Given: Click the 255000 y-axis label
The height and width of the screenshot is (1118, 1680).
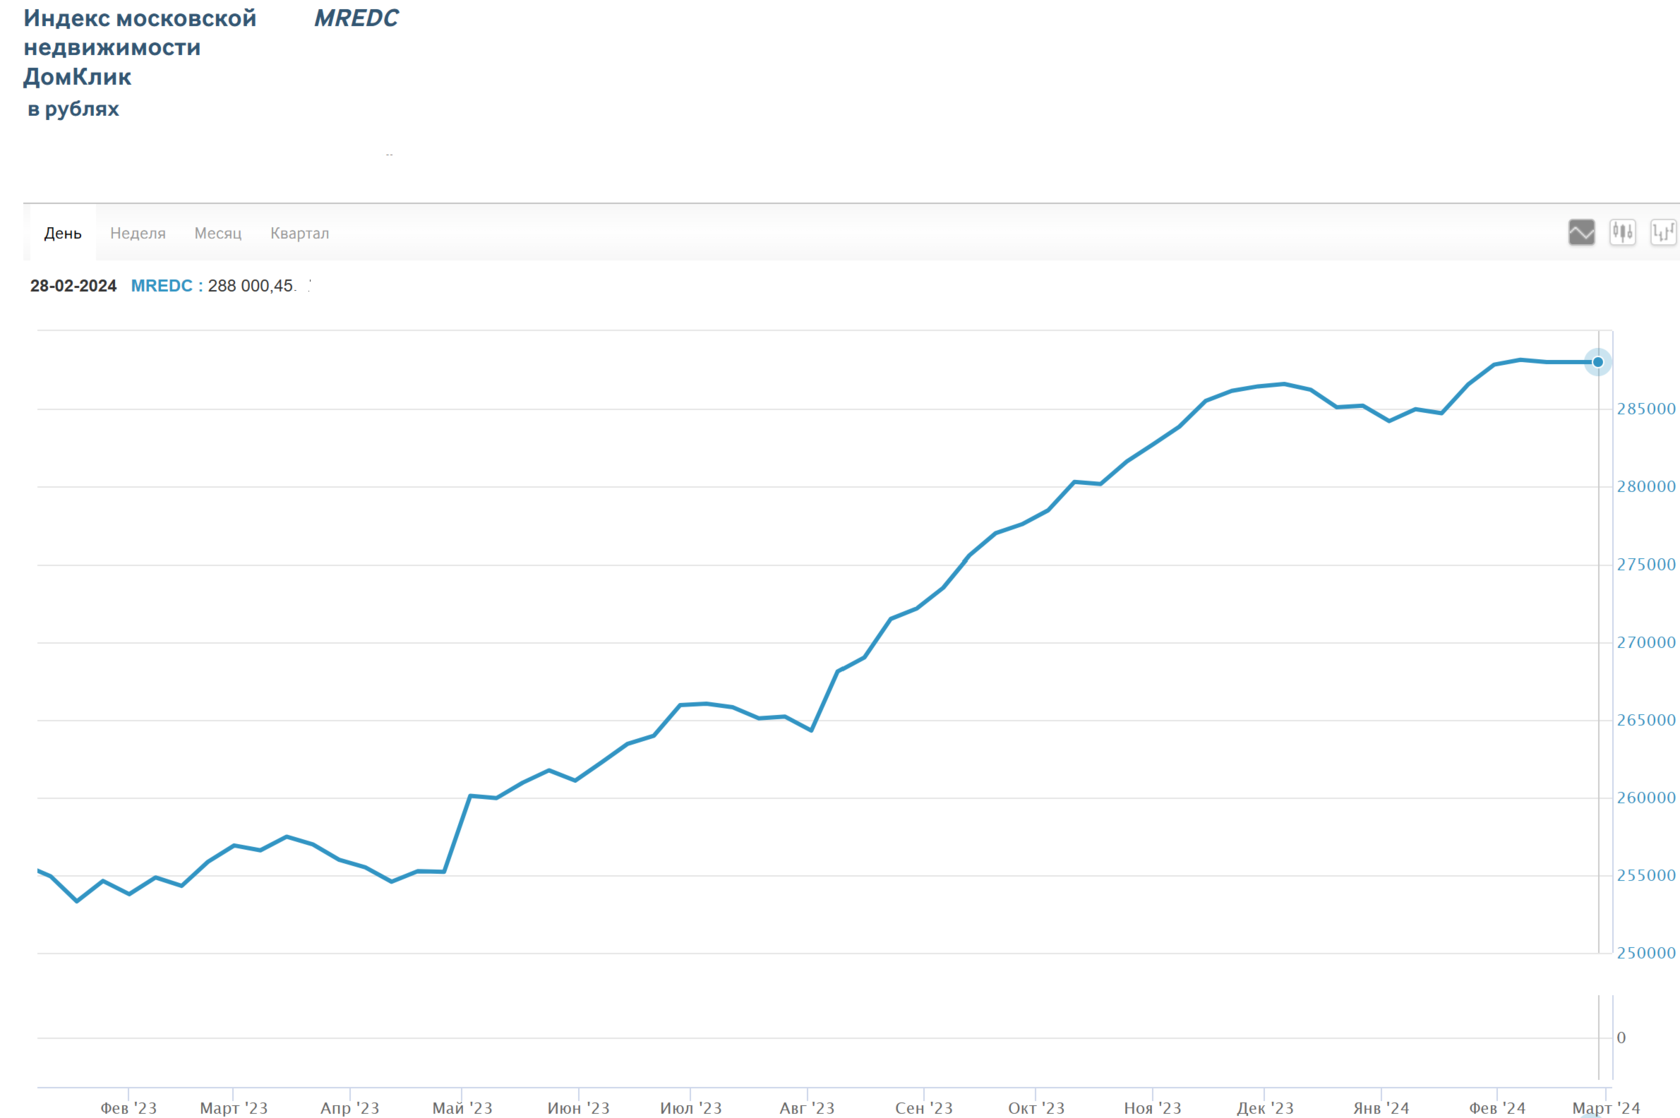Looking at the screenshot, I should tap(1646, 876).
